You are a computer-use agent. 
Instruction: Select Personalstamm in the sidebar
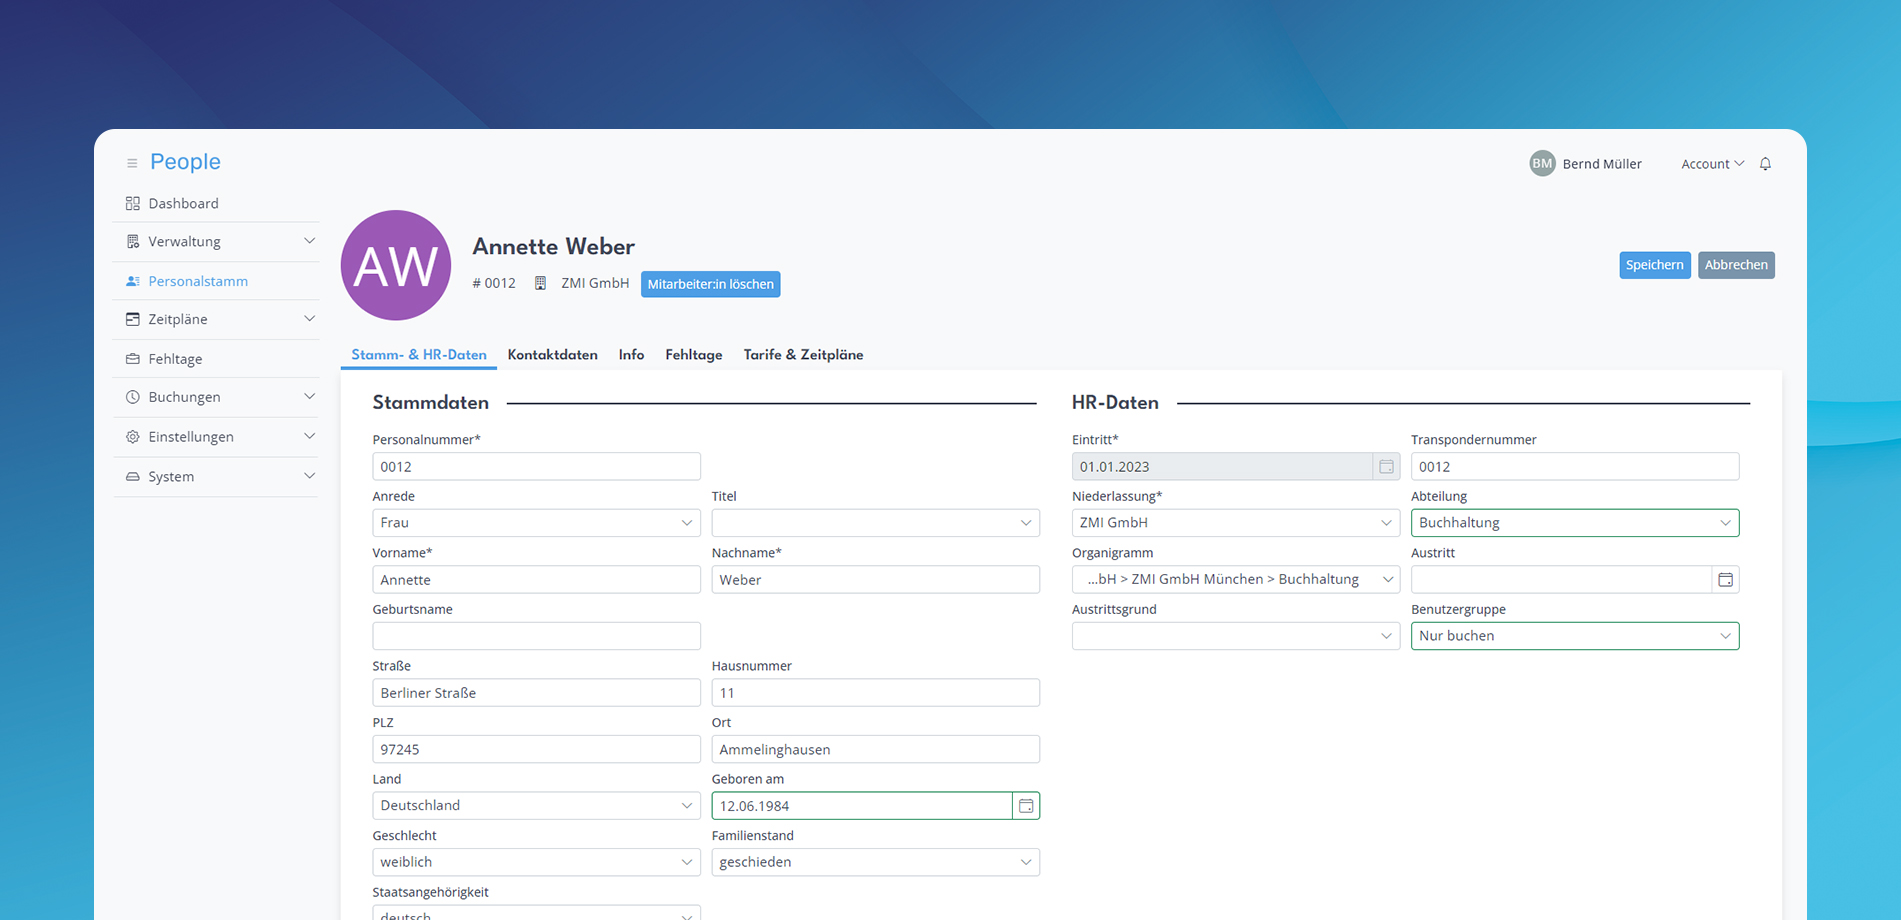pos(197,281)
